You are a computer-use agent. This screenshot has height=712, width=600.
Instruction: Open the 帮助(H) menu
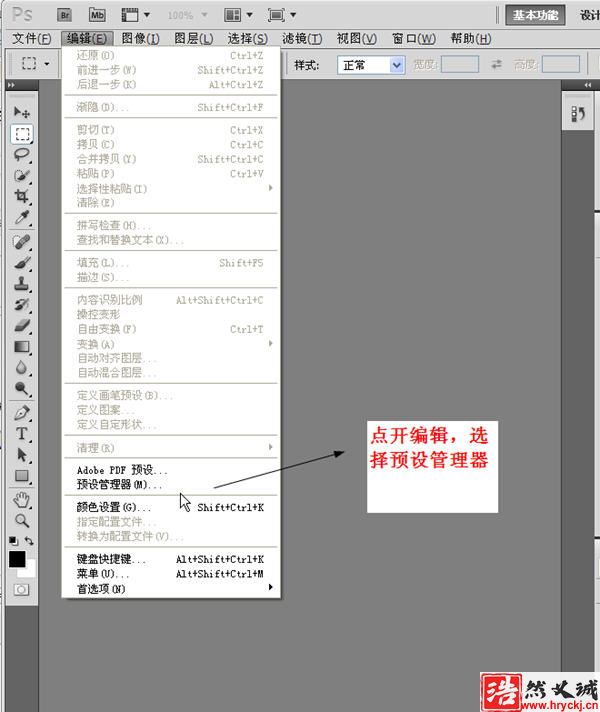point(471,39)
